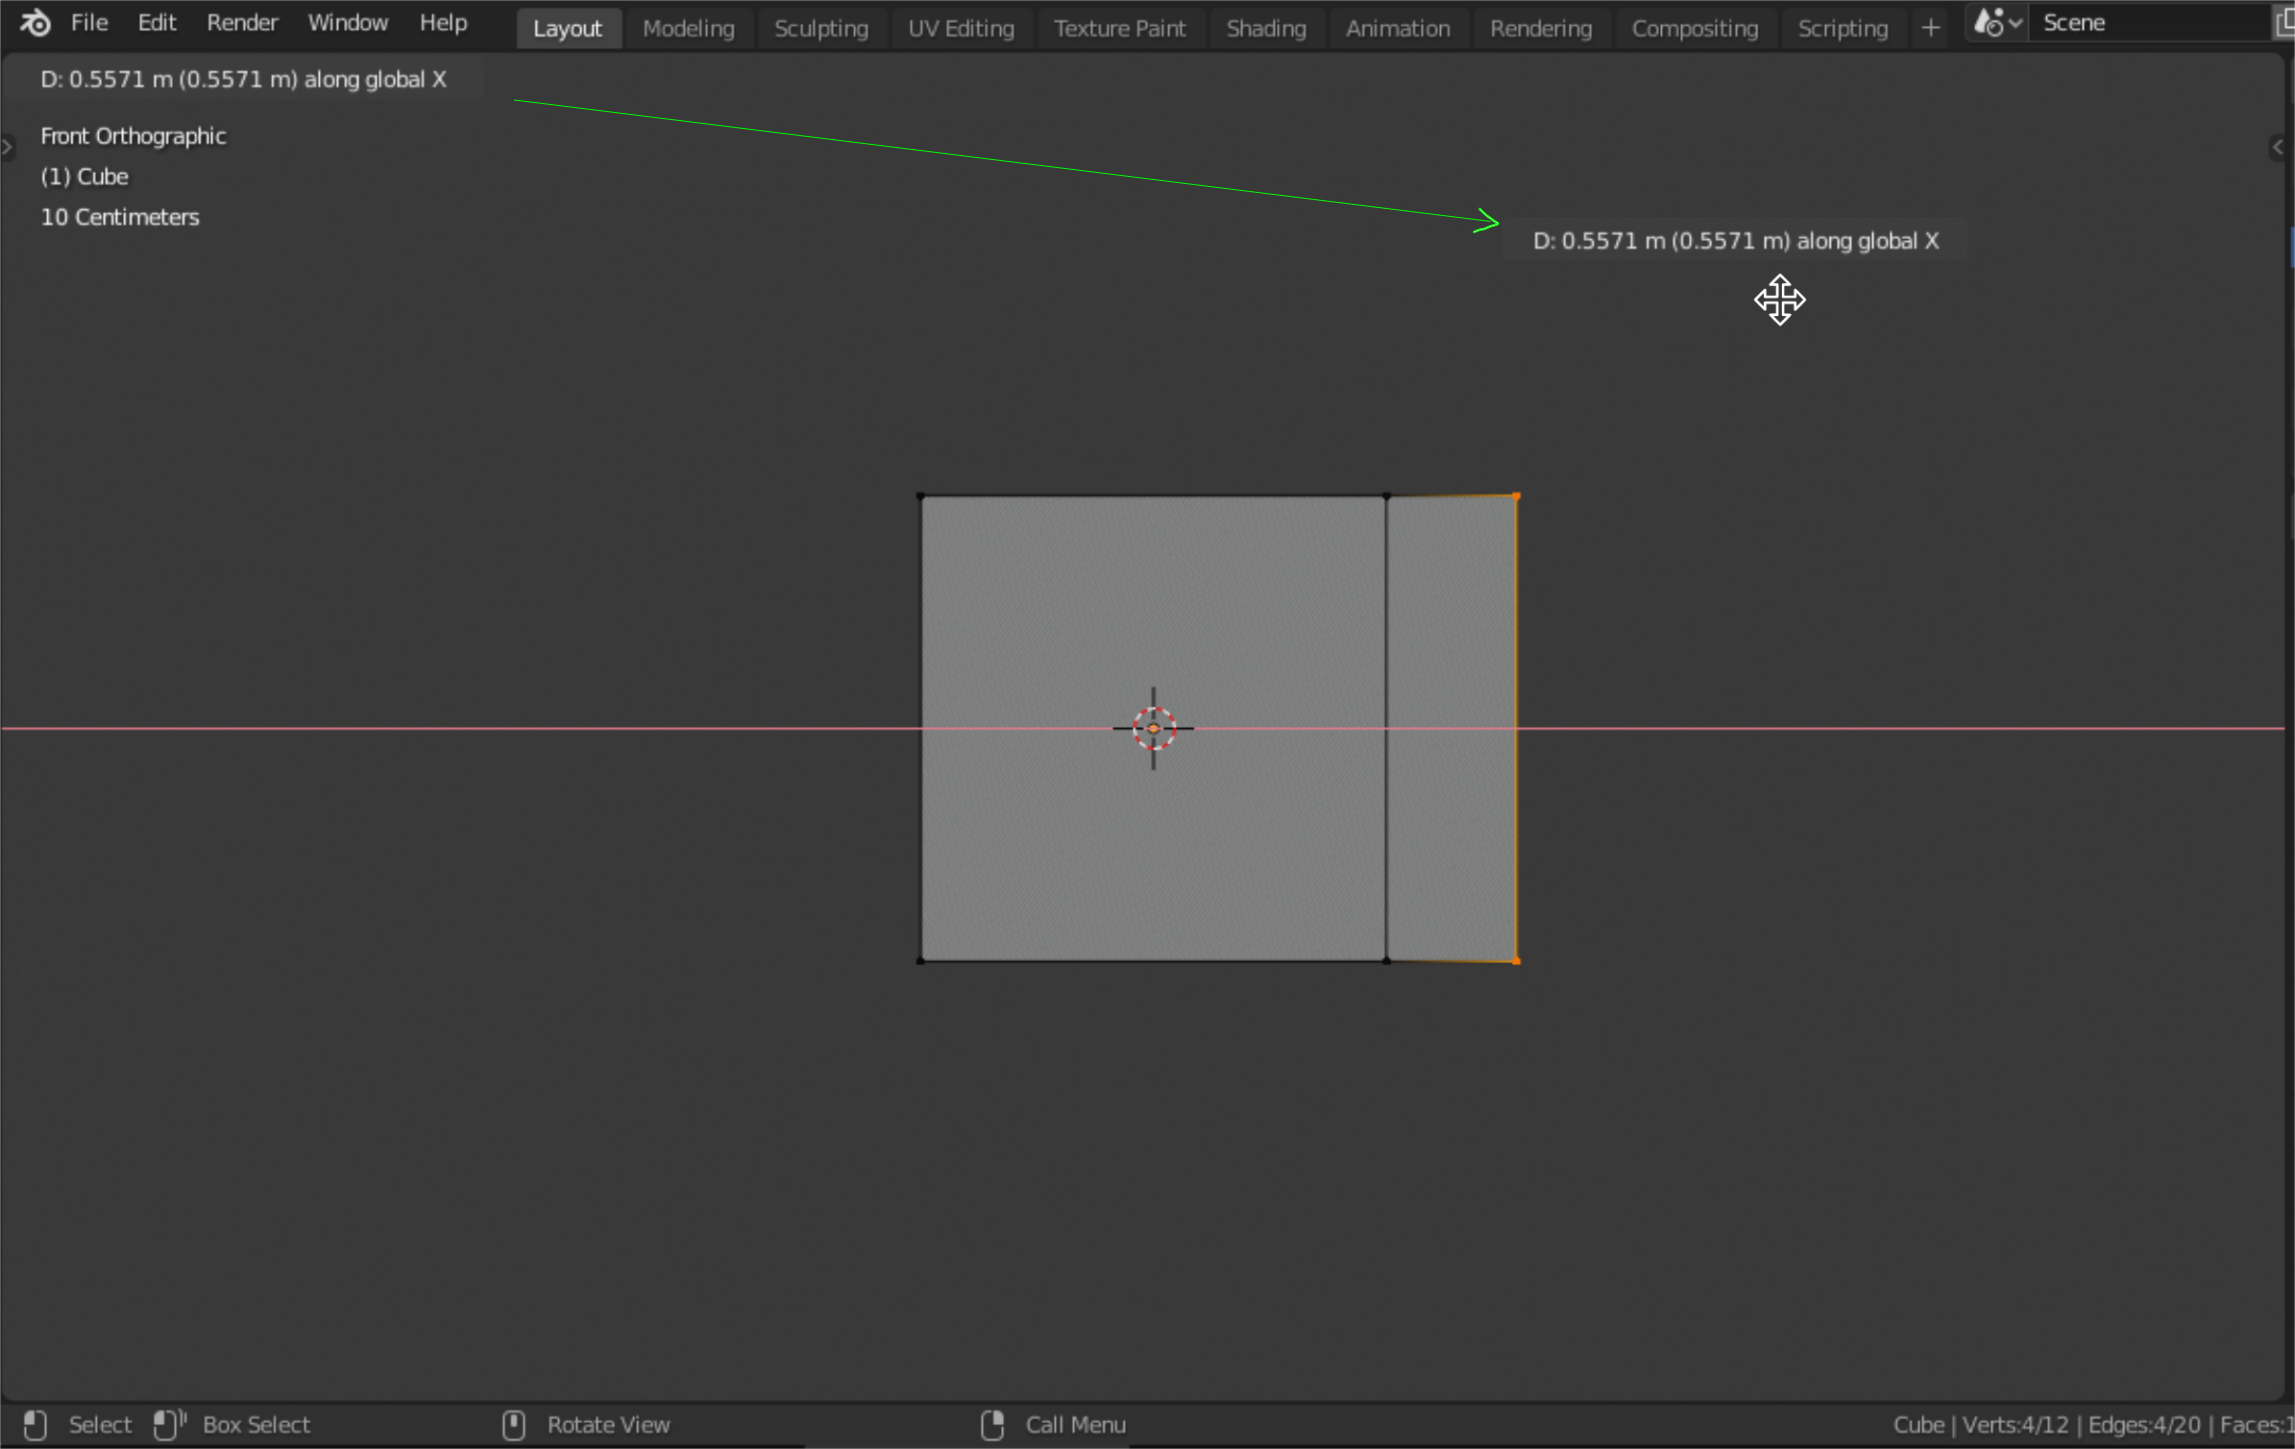The height and width of the screenshot is (1449, 2295).
Task: Expand the left toolbar region arrow
Action: coord(7,147)
